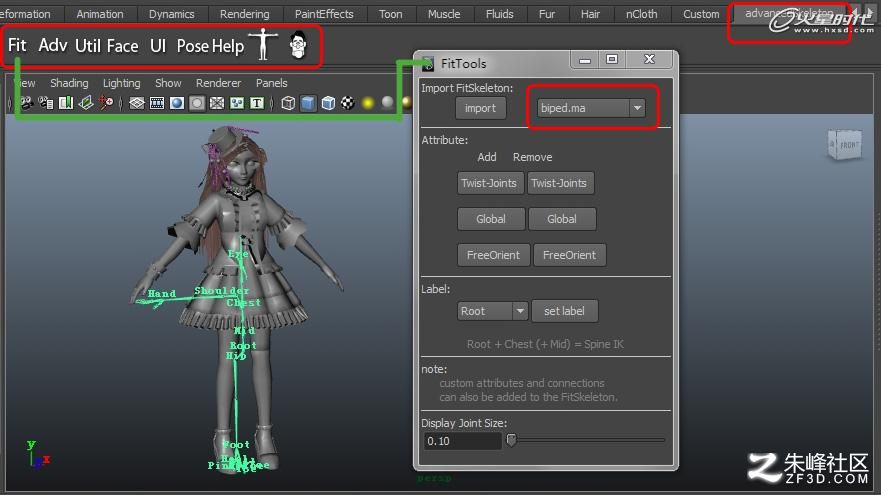Click the Fit shelf button
Screen dimensions: 881x495
[x=17, y=45]
